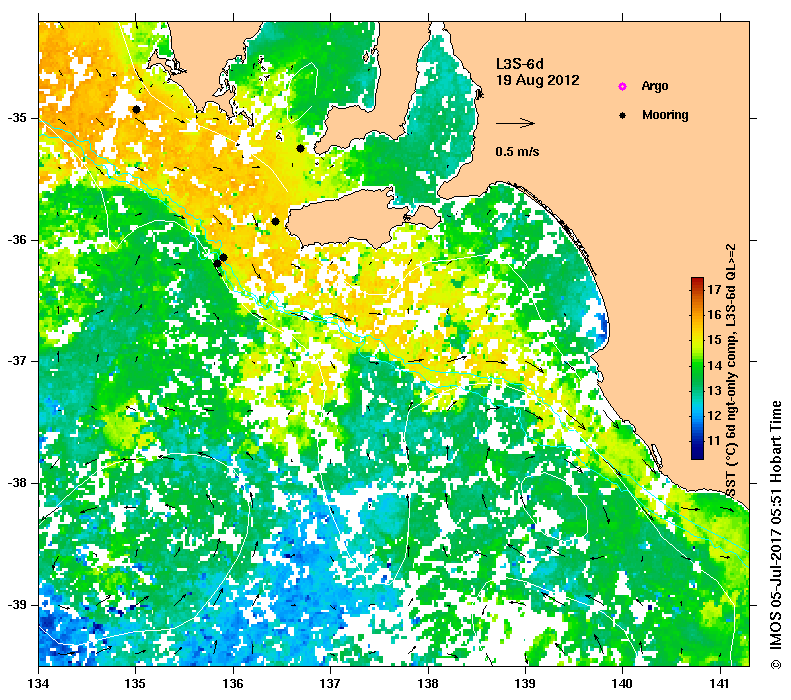This screenshot has height=700, width=791.
Task: Click the 0.5 m/s velocity scale arrow
Action: tap(515, 123)
